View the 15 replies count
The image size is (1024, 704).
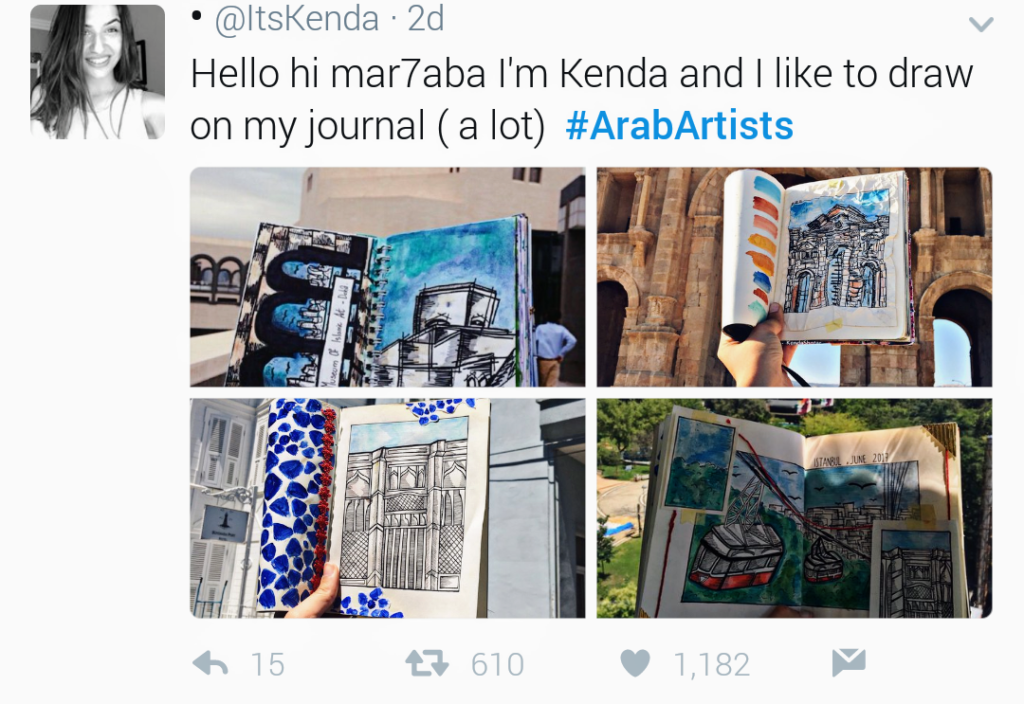coord(267,664)
